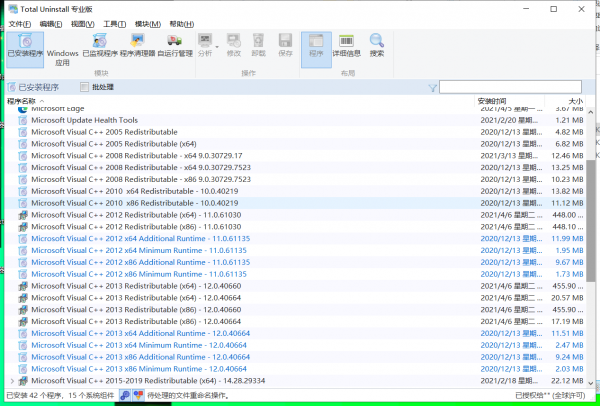
Task: Expand the Visual C++ 2015-2019 Redistributable (x64) entry
Action: 12,381
